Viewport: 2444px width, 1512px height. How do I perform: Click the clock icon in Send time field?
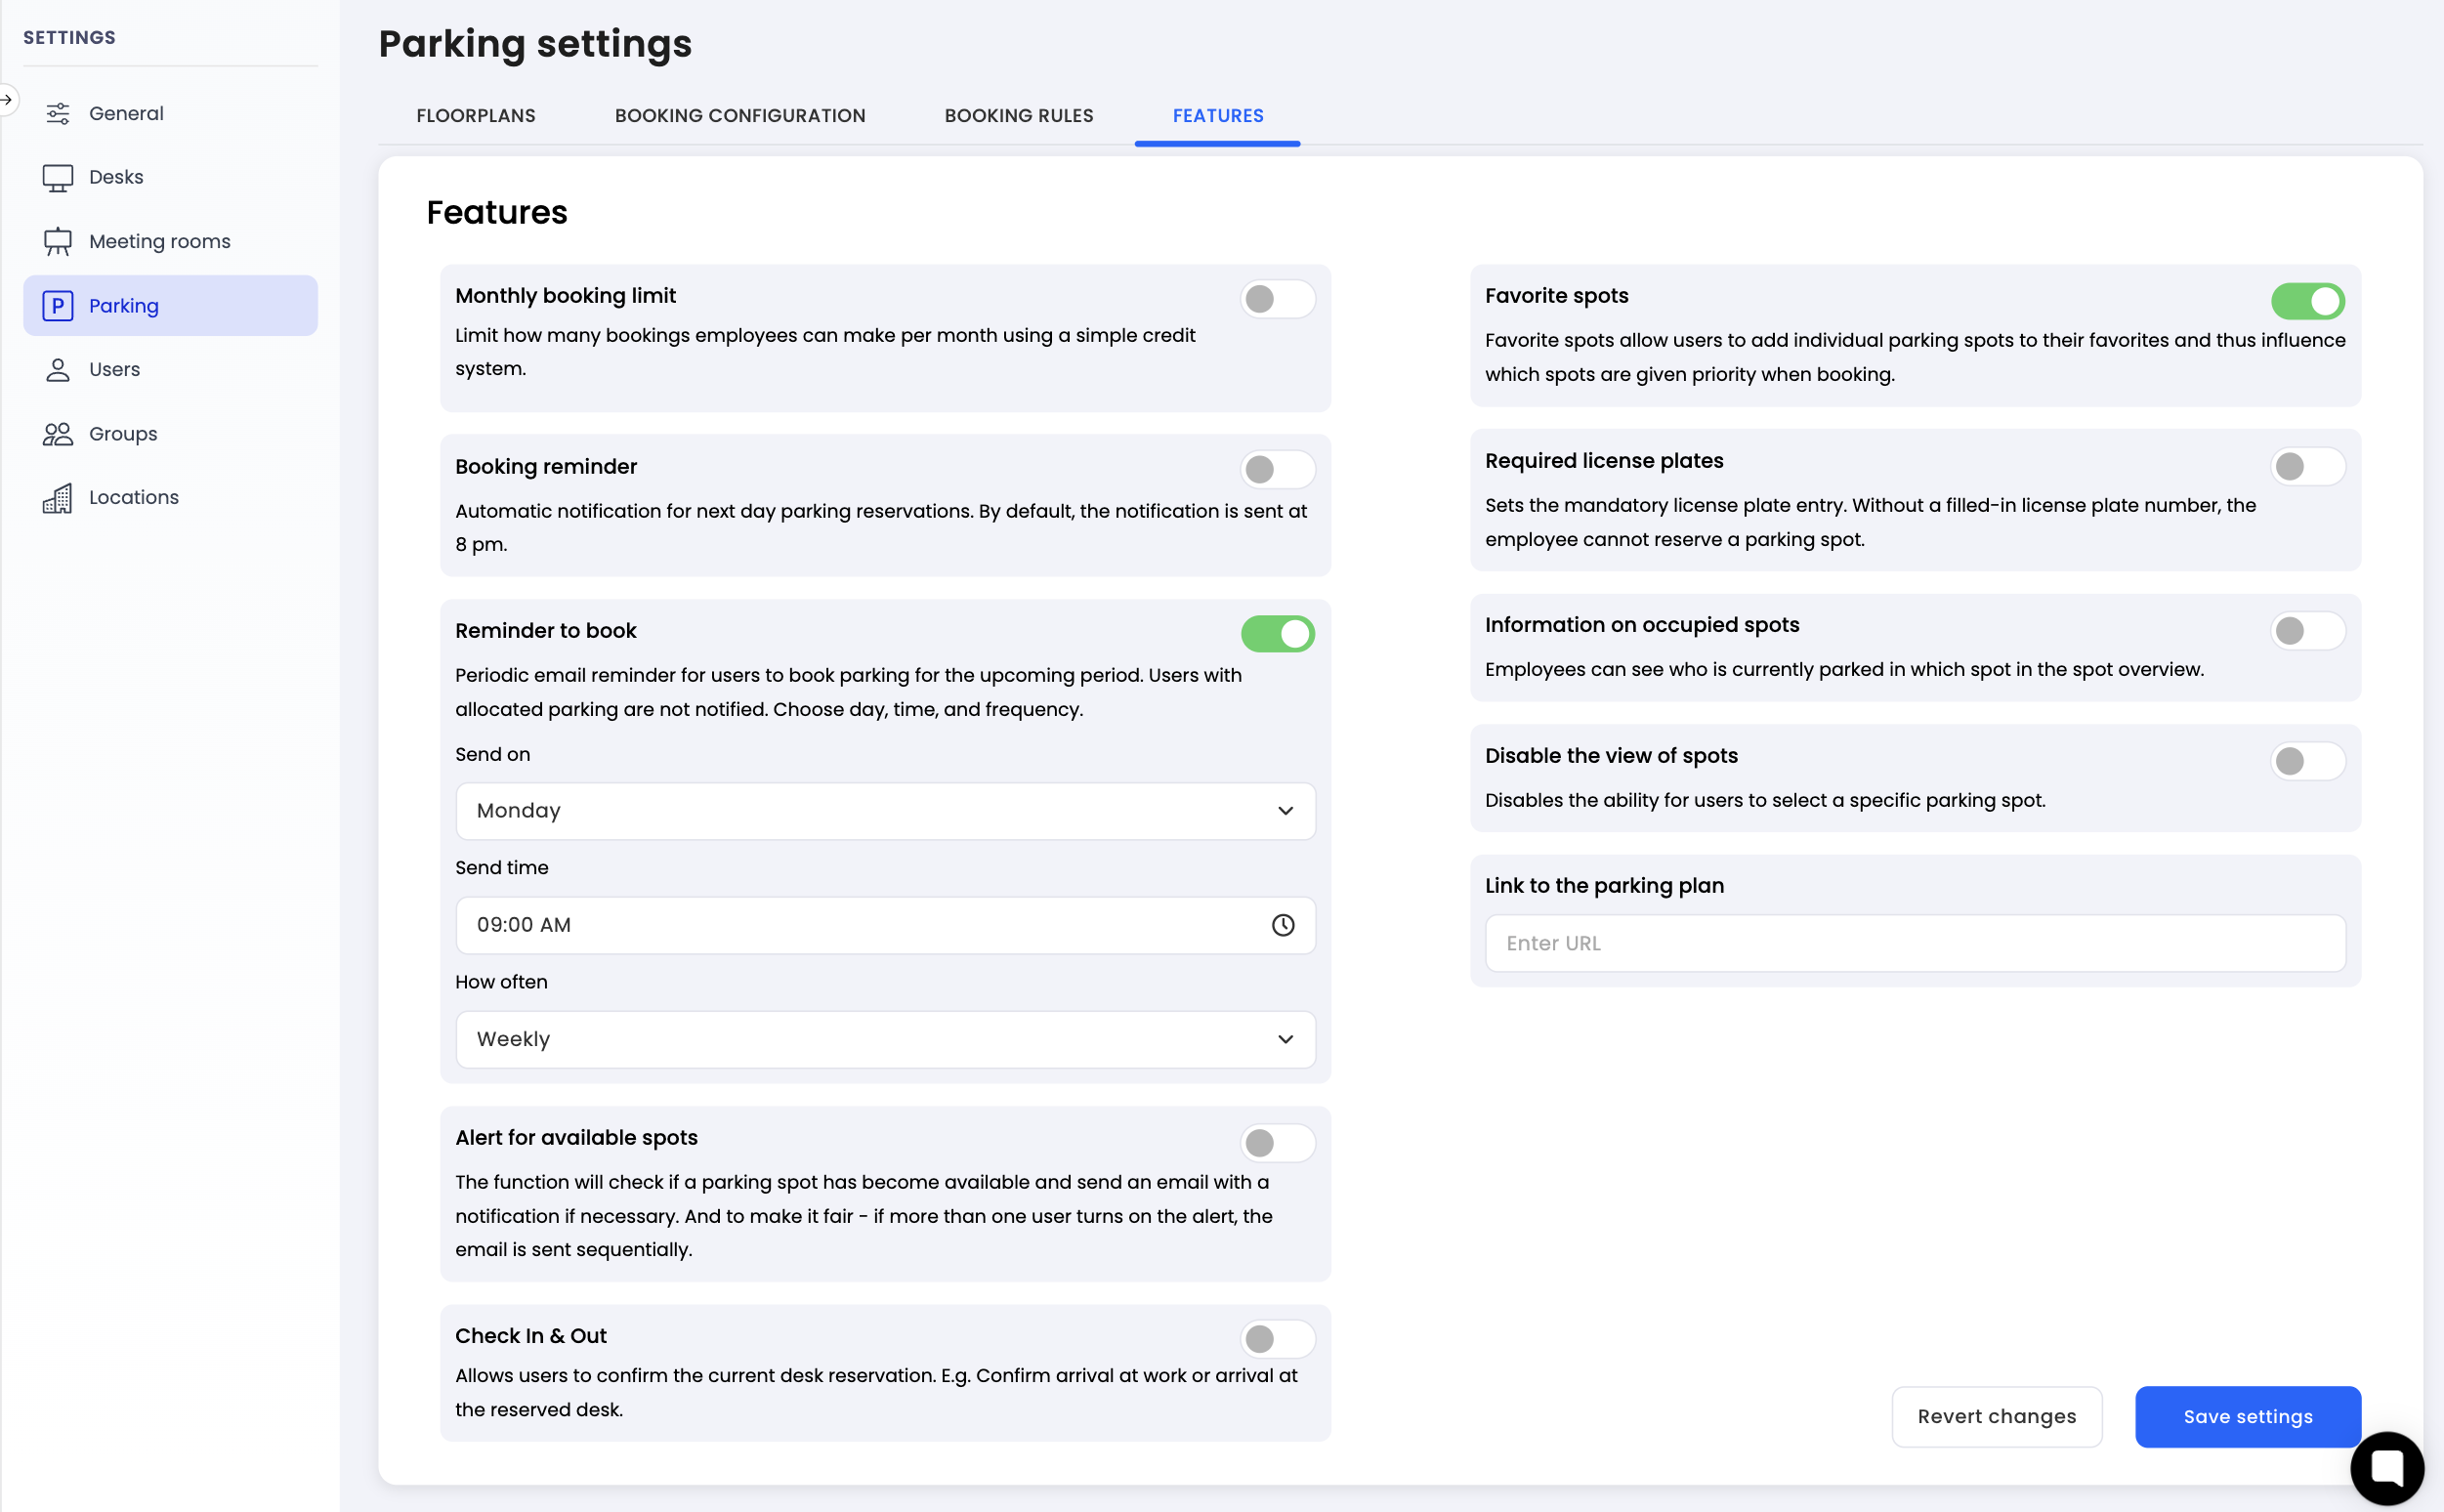1282,925
